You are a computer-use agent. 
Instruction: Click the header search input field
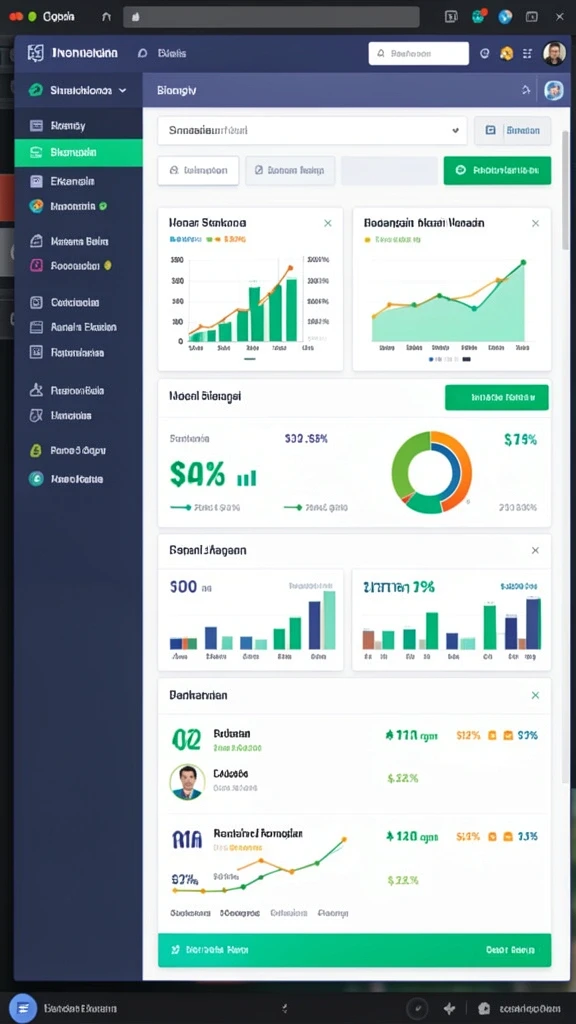[419, 54]
